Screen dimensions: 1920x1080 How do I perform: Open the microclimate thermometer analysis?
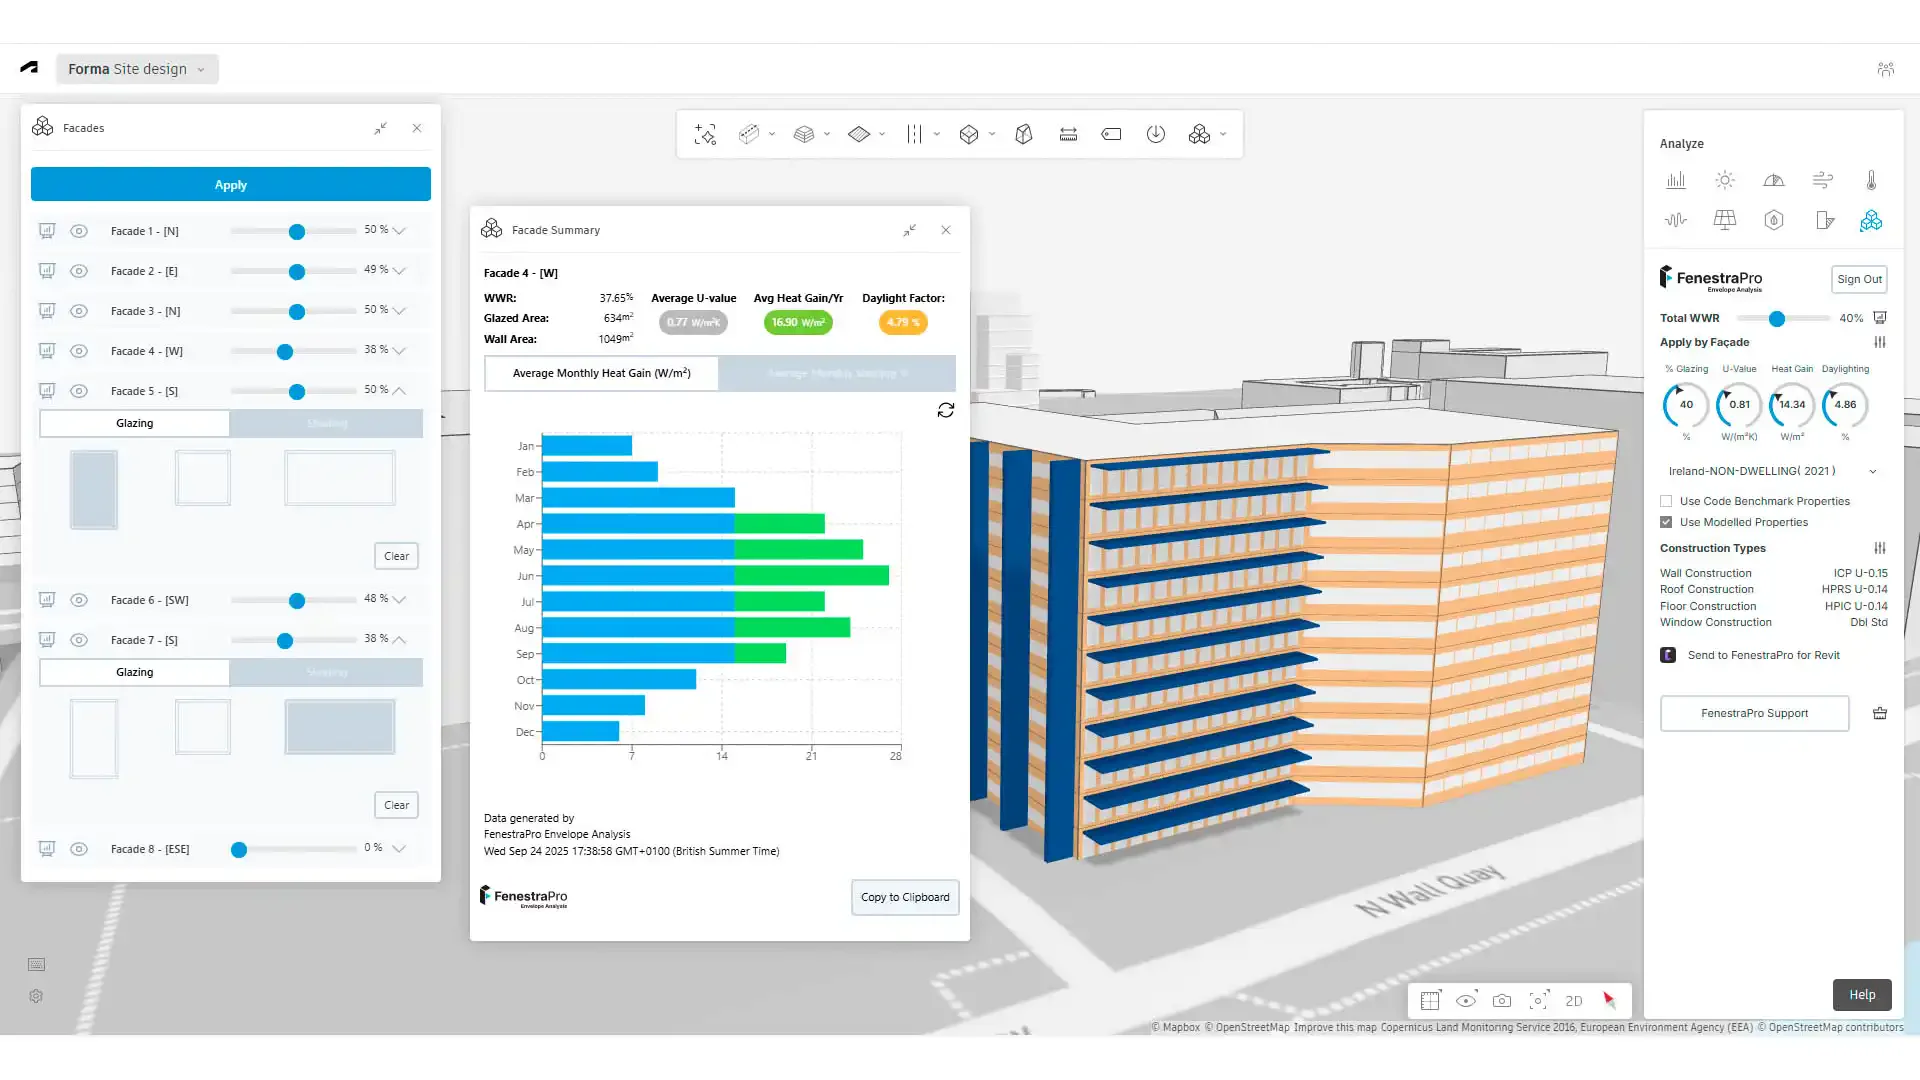[1871, 180]
